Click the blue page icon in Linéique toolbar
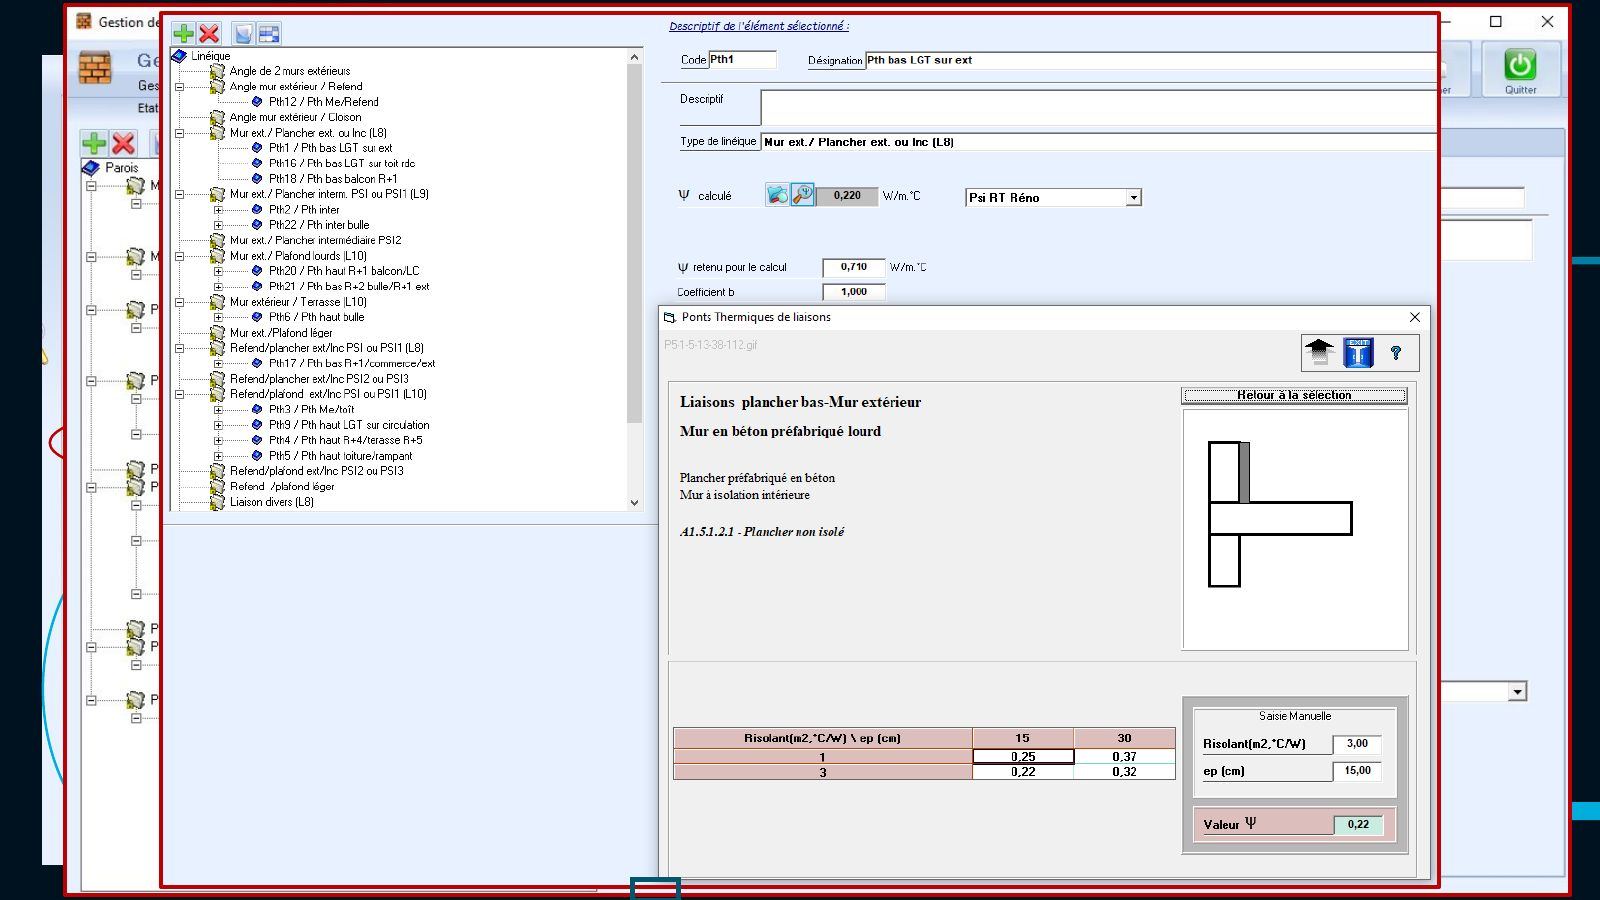Viewport: 1600px width, 900px height. (x=243, y=33)
